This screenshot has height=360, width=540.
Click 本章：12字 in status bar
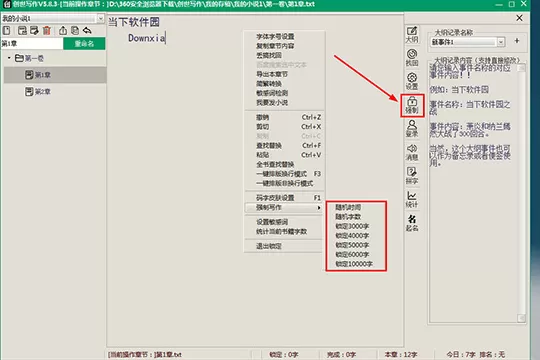[401, 354]
